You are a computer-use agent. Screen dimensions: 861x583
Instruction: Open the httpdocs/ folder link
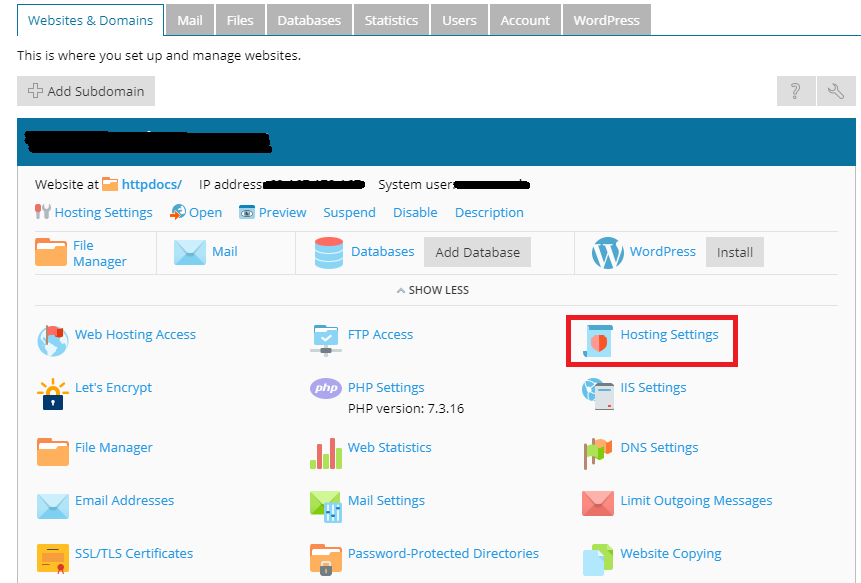(152, 184)
